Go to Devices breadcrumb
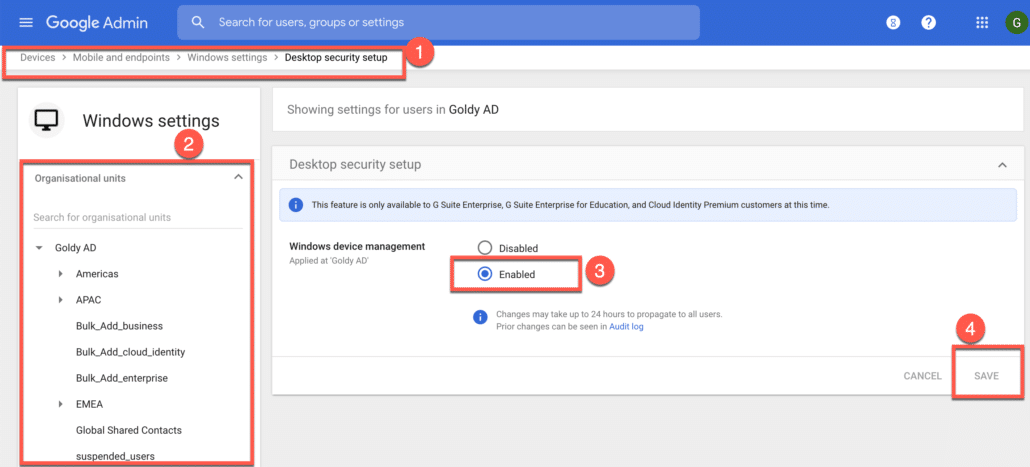1030x467 pixels. click(x=37, y=57)
